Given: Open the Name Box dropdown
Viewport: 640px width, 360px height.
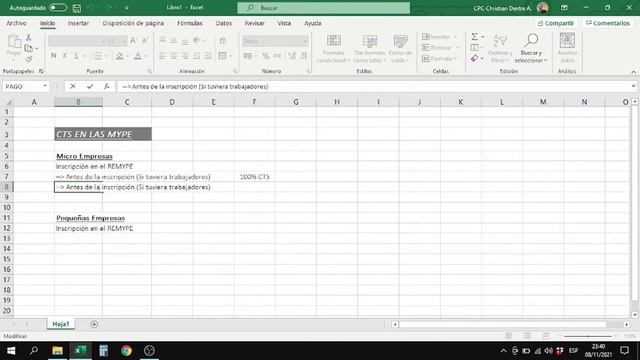Looking at the screenshot, I should click(45, 87).
